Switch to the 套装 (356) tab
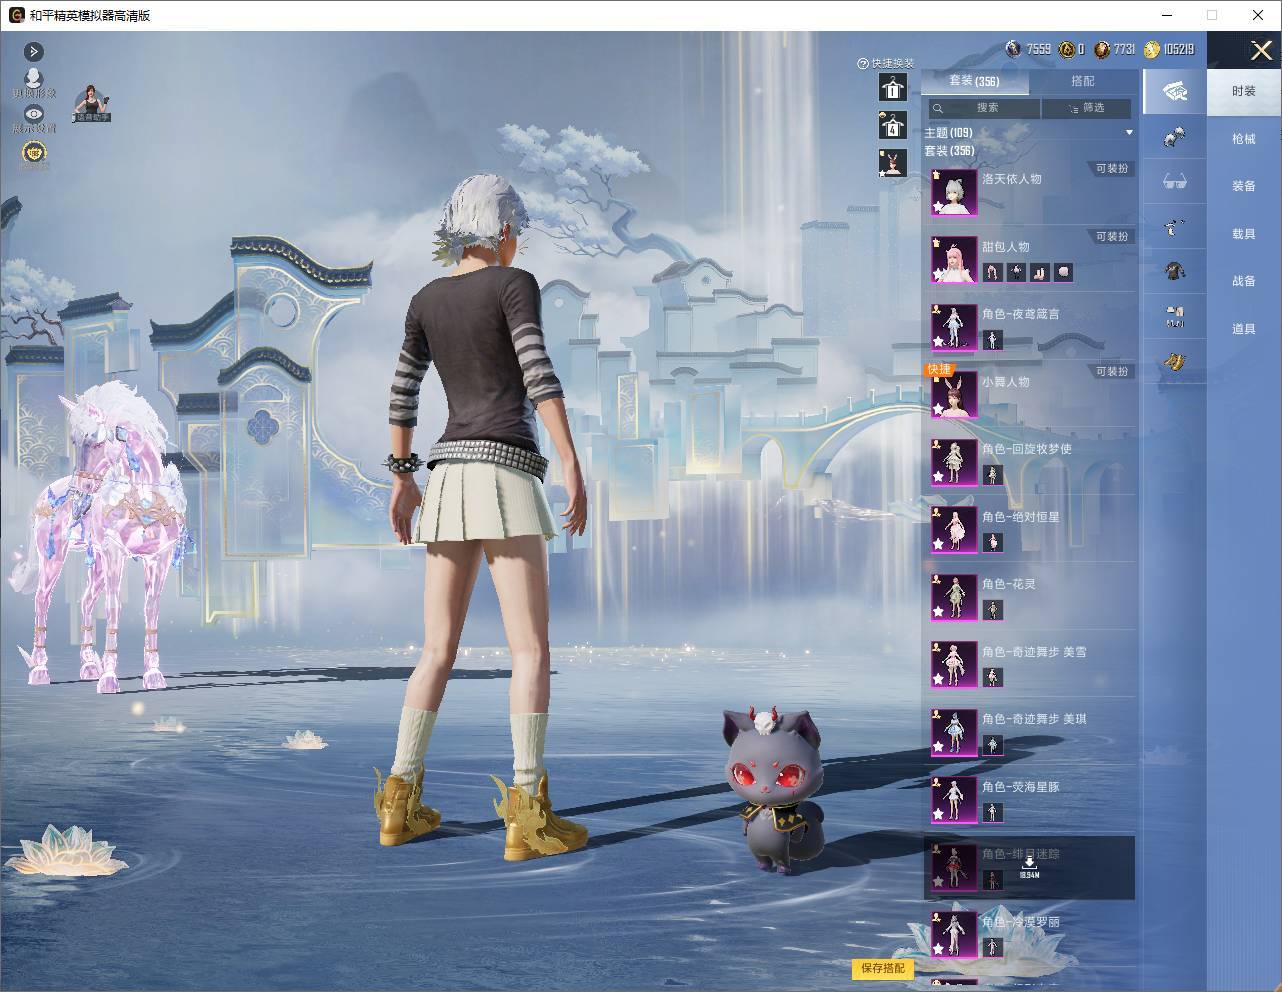The height and width of the screenshot is (992, 1282). tap(974, 81)
